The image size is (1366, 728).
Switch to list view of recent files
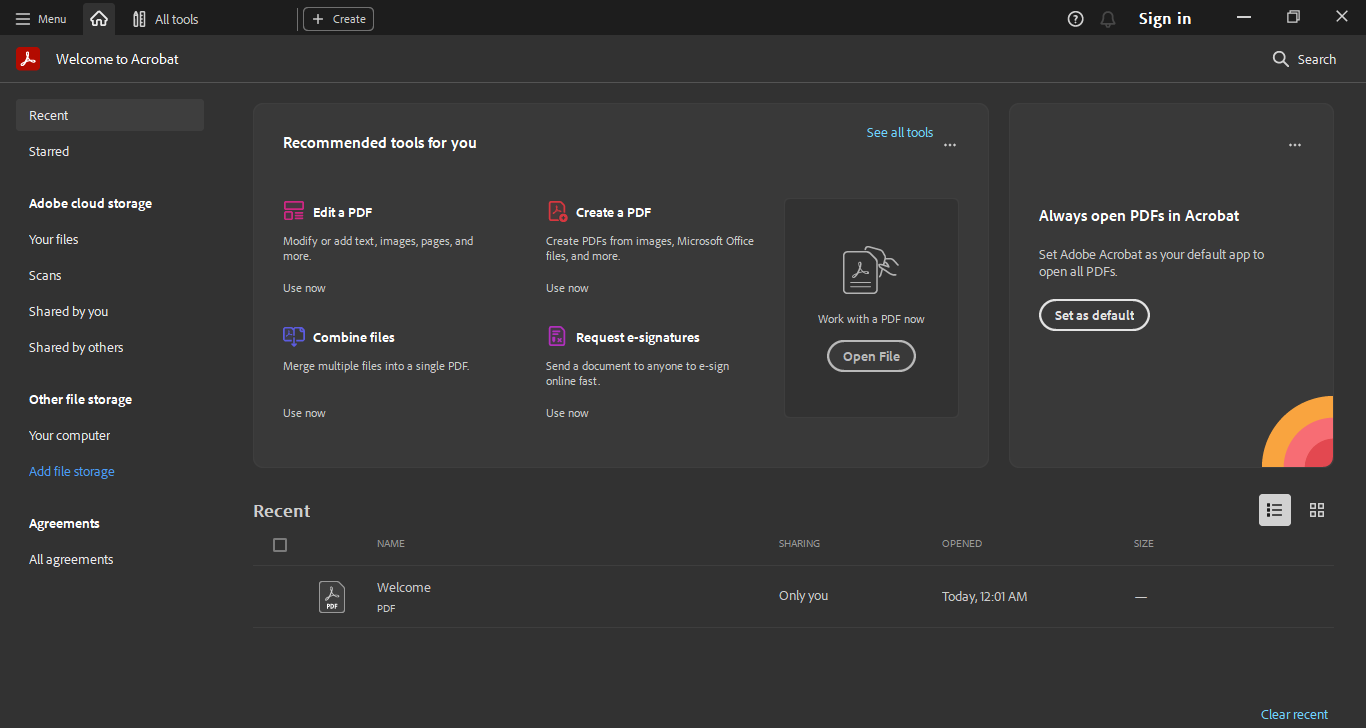1274,510
